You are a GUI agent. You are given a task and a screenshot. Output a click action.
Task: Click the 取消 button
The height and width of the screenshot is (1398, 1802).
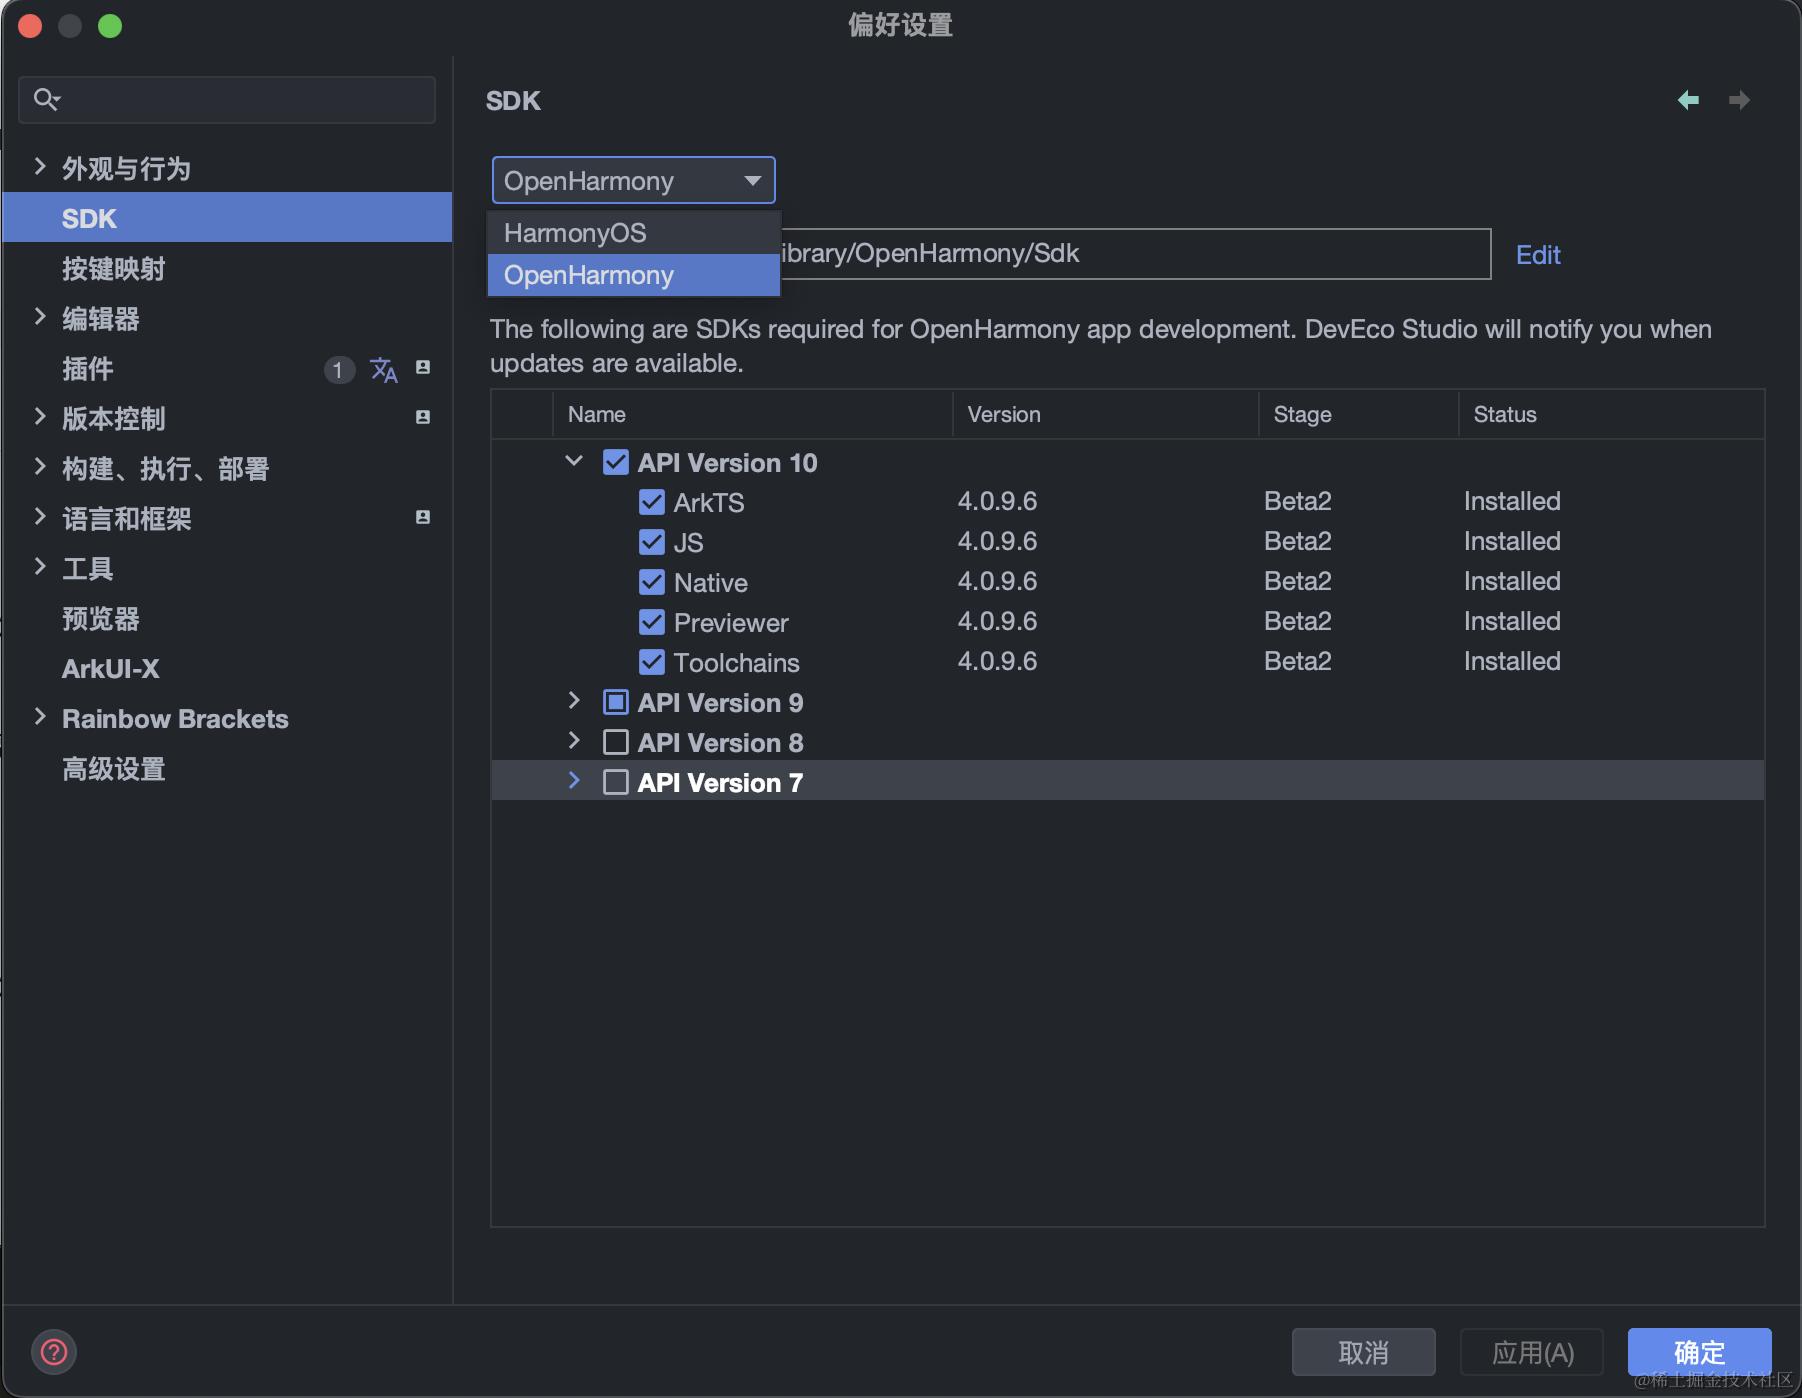point(1364,1352)
